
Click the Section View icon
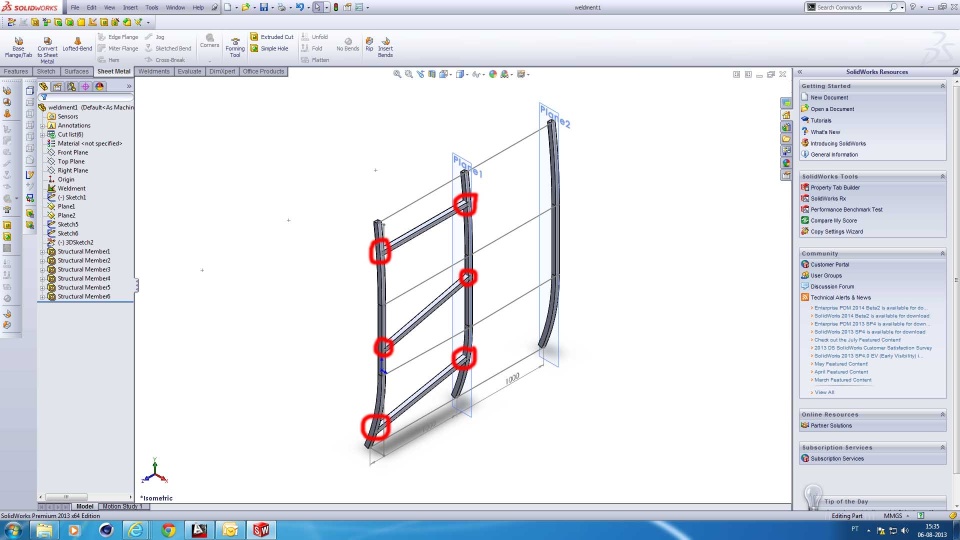(432, 74)
